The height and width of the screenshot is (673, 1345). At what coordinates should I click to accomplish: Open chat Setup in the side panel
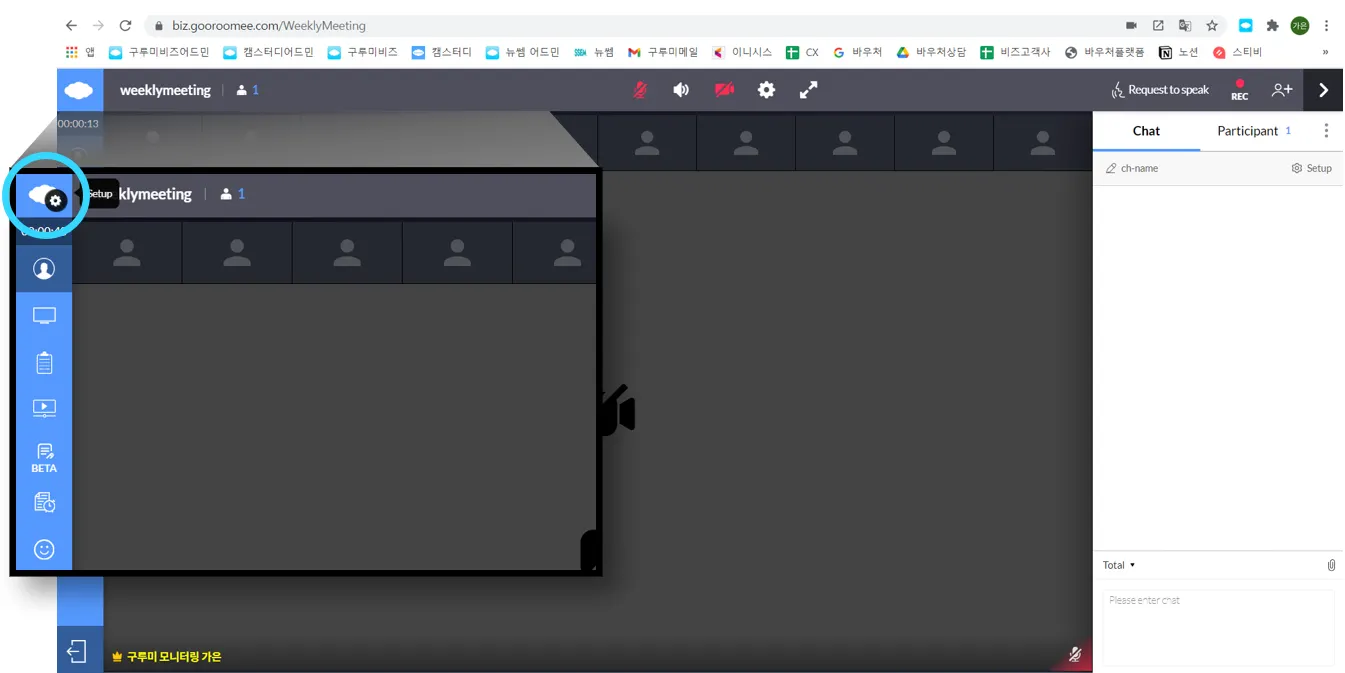click(x=1312, y=168)
